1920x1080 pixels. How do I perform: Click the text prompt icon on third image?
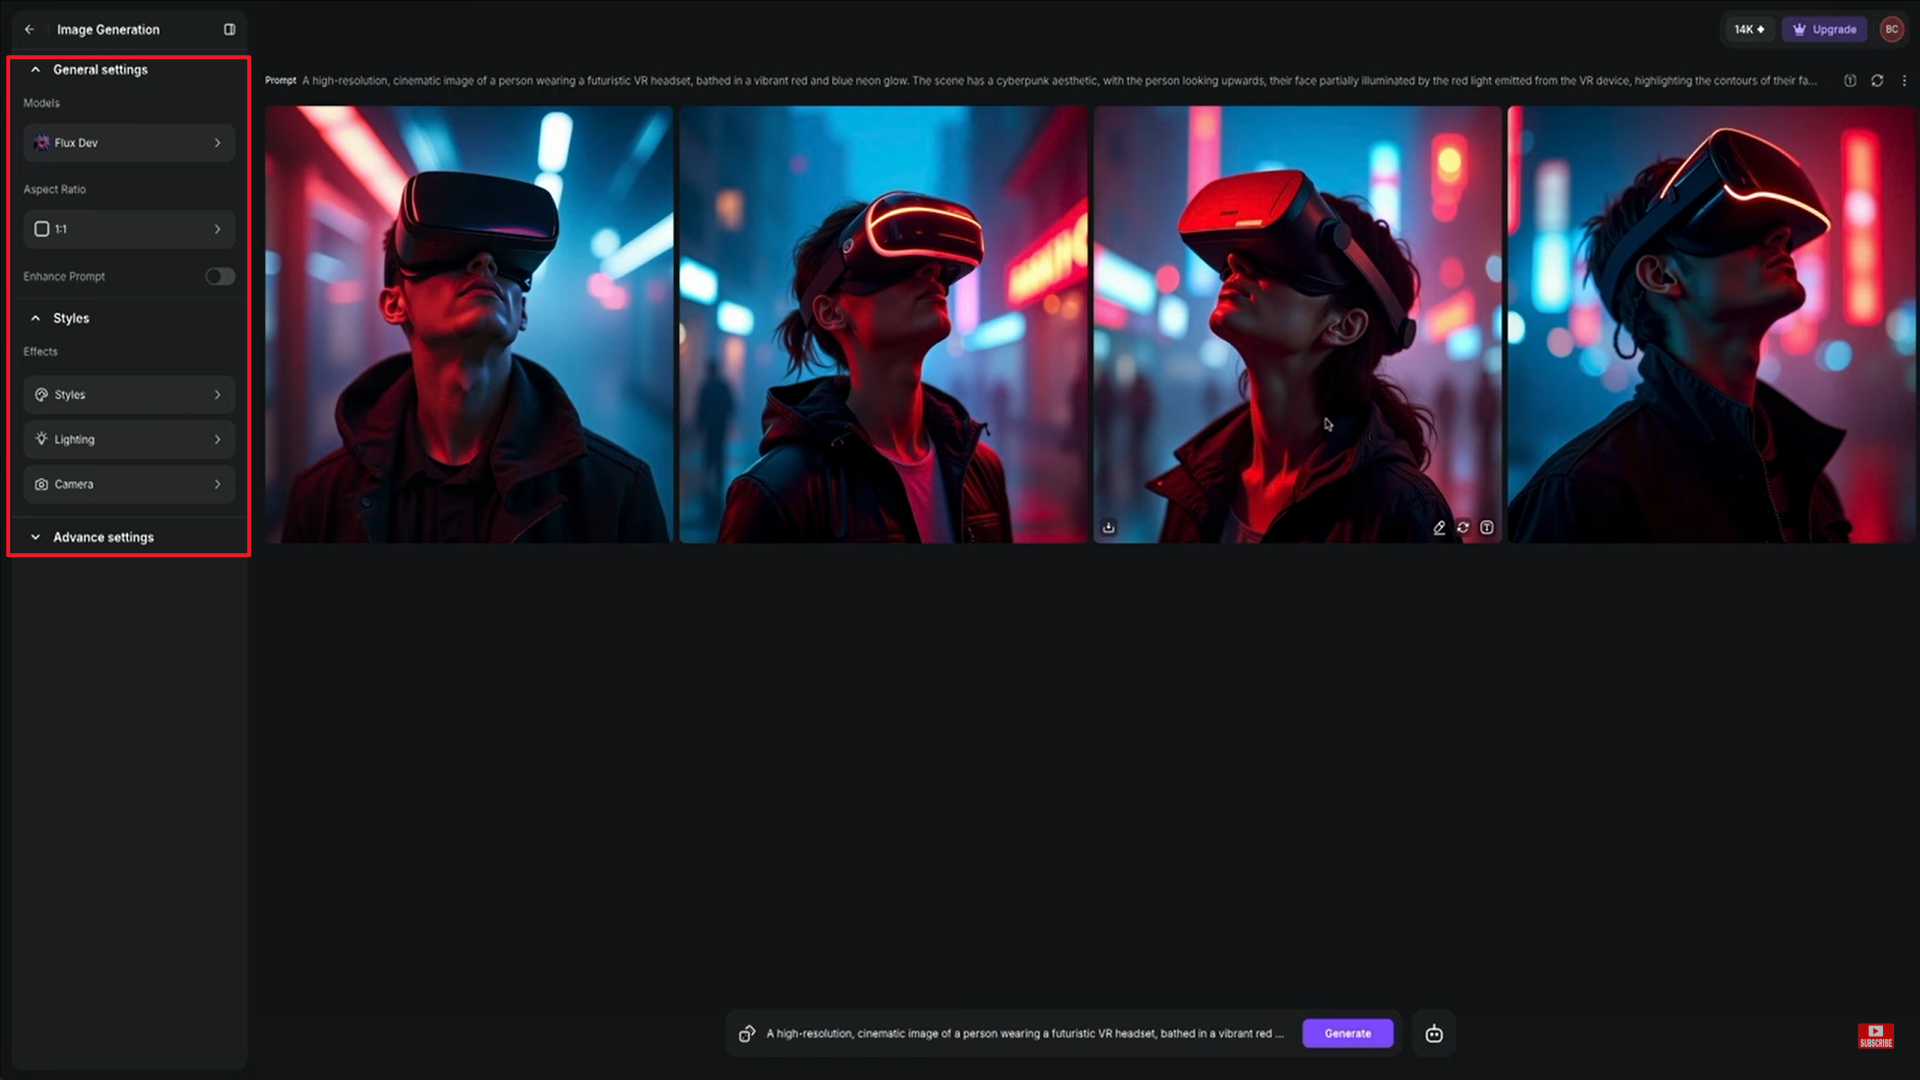point(1487,527)
